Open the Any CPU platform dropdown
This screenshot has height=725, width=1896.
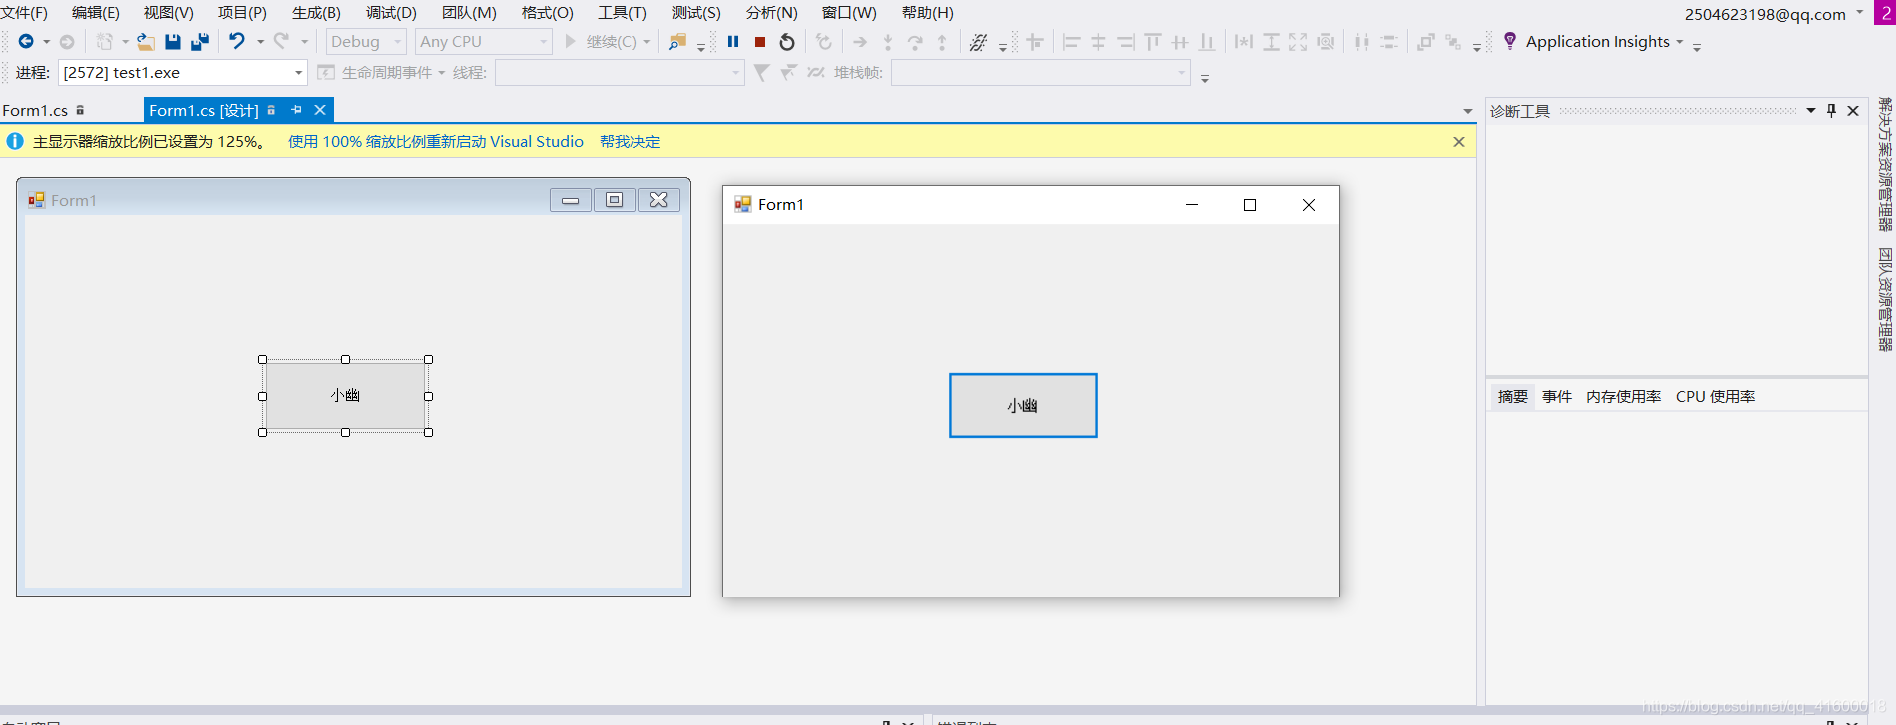[x=484, y=42]
